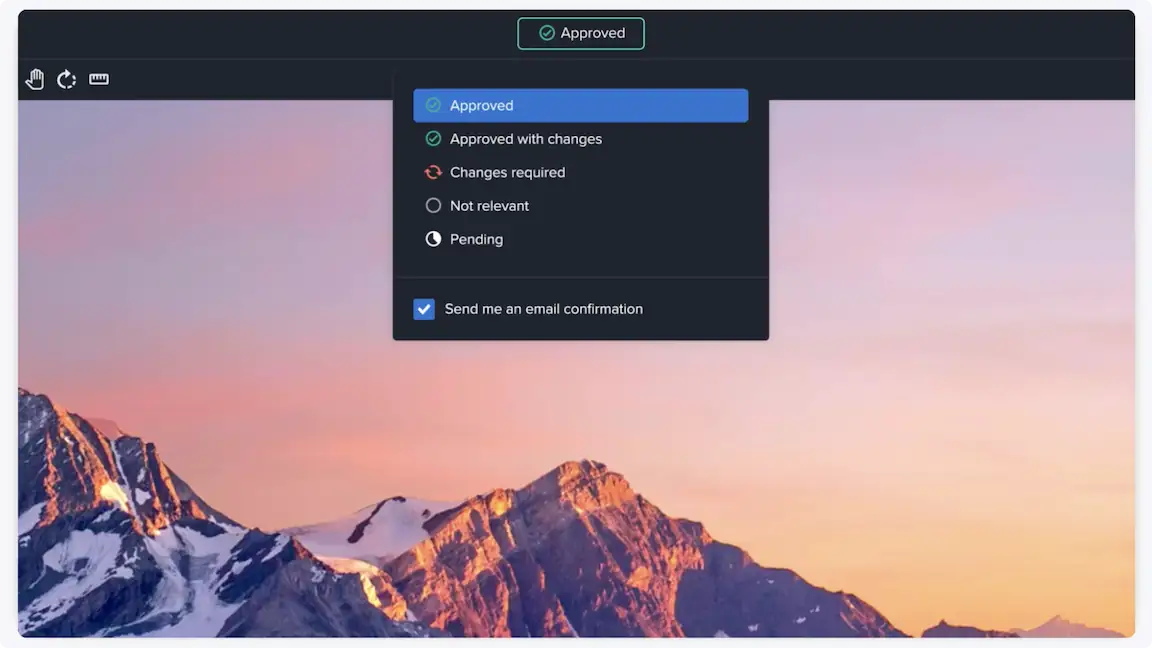
Task: Click the highlighted blue Approved row
Action: (x=580, y=105)
